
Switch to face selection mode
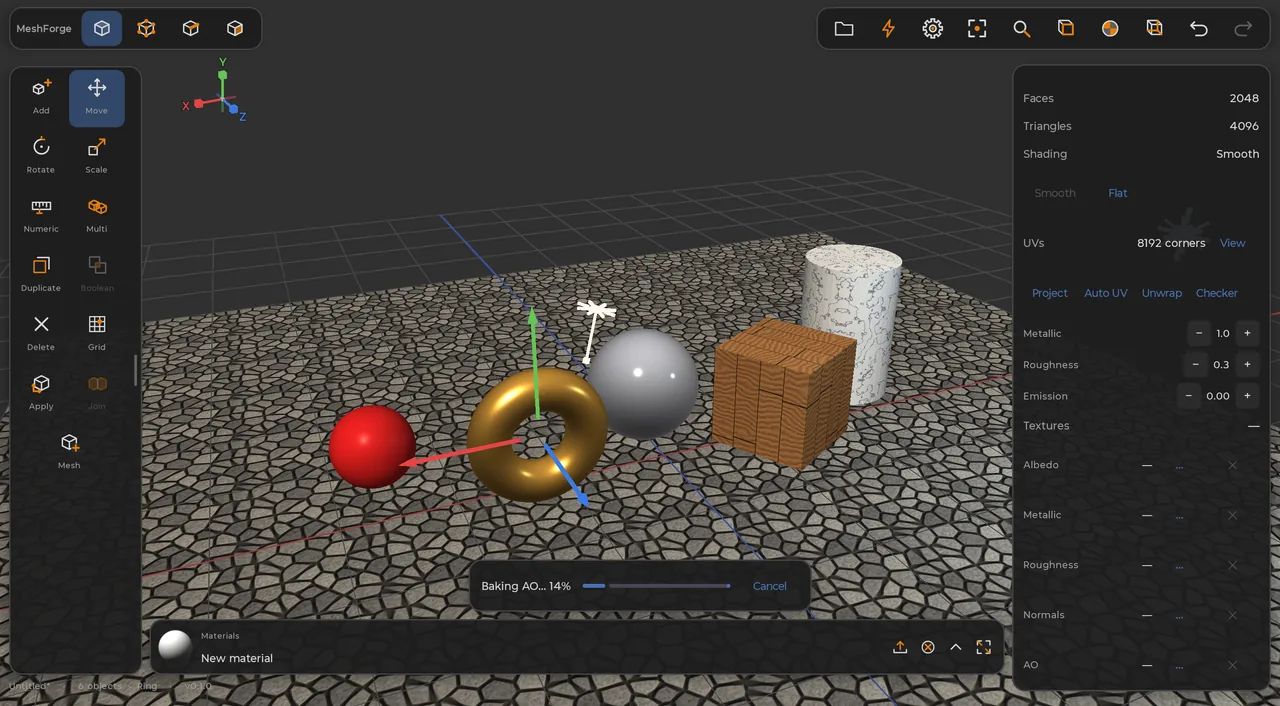tap(235, 29)
